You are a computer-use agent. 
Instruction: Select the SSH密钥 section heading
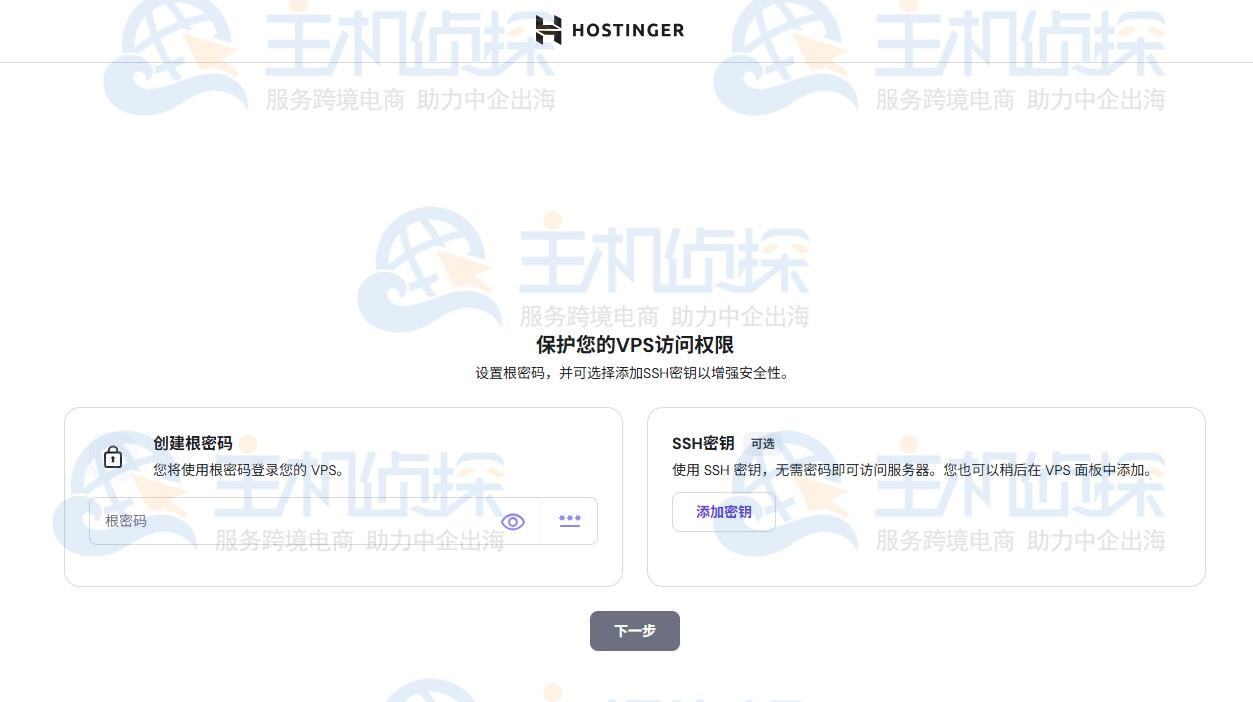pos(702,444)
